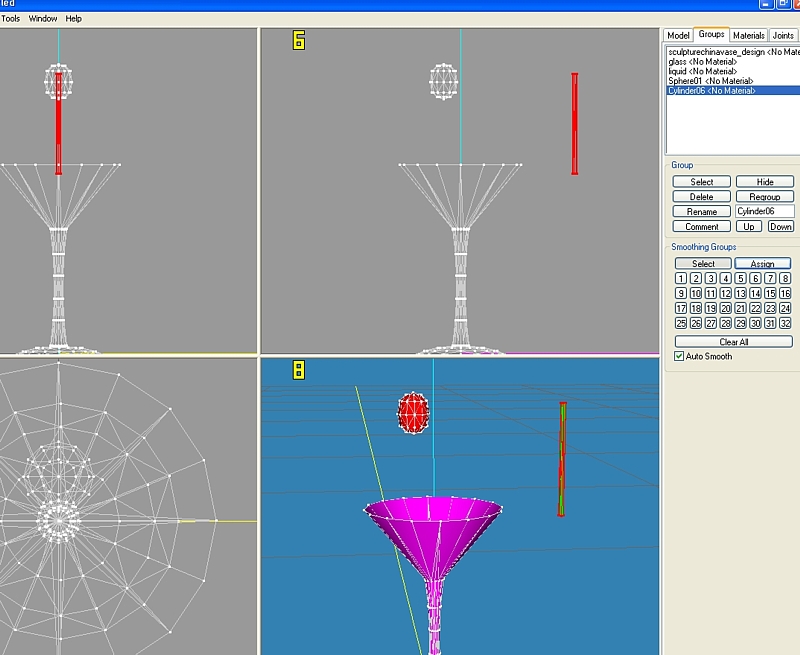
Task: Open the Tools menu
Action: pyautogui.click(x=10, y=18)
